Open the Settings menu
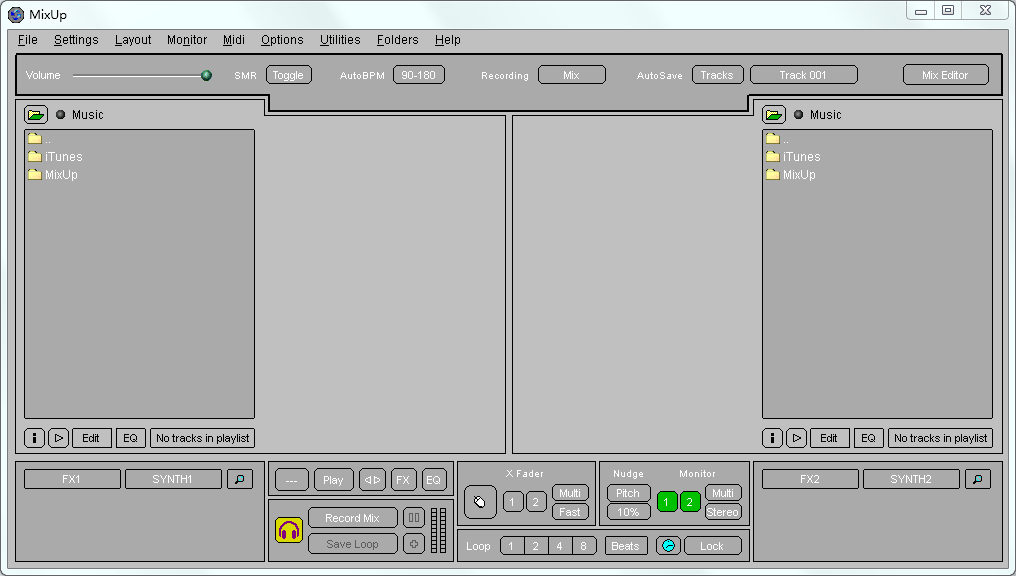Screen dimensions: 1016x576 [76, 40]
